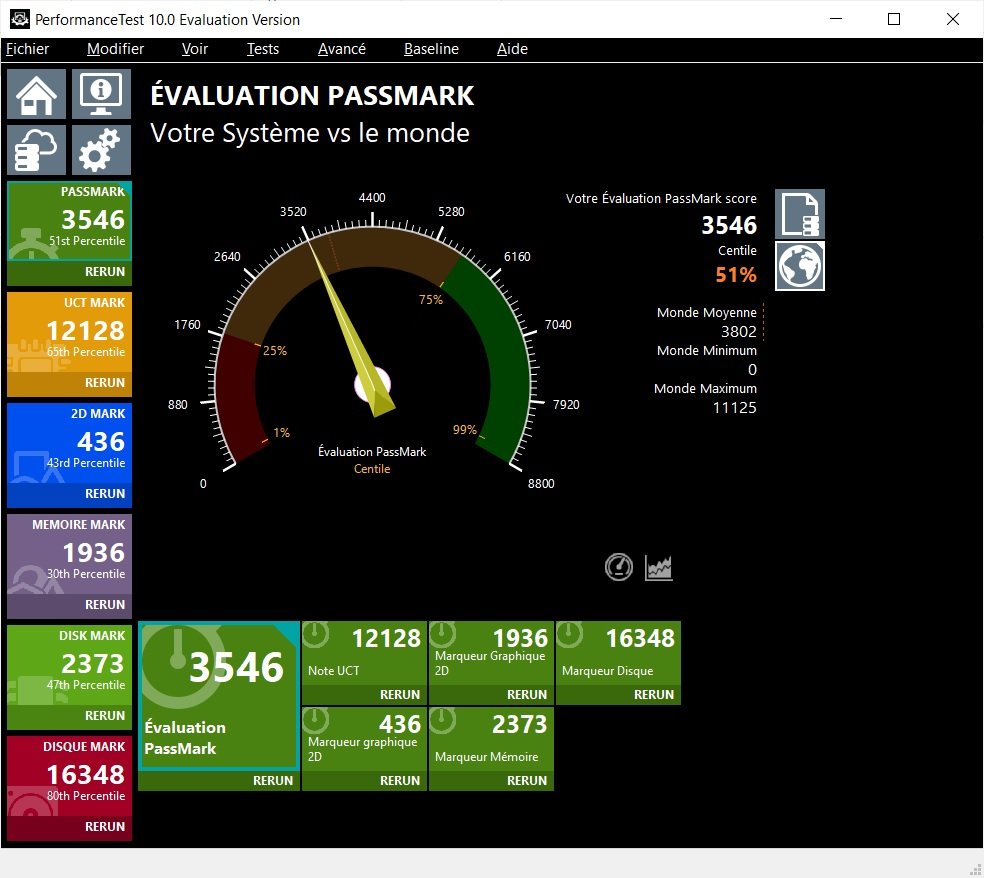984x878 pixels.
Task: Click the Monde Maximum 11125 value
Action: (734, 408)
